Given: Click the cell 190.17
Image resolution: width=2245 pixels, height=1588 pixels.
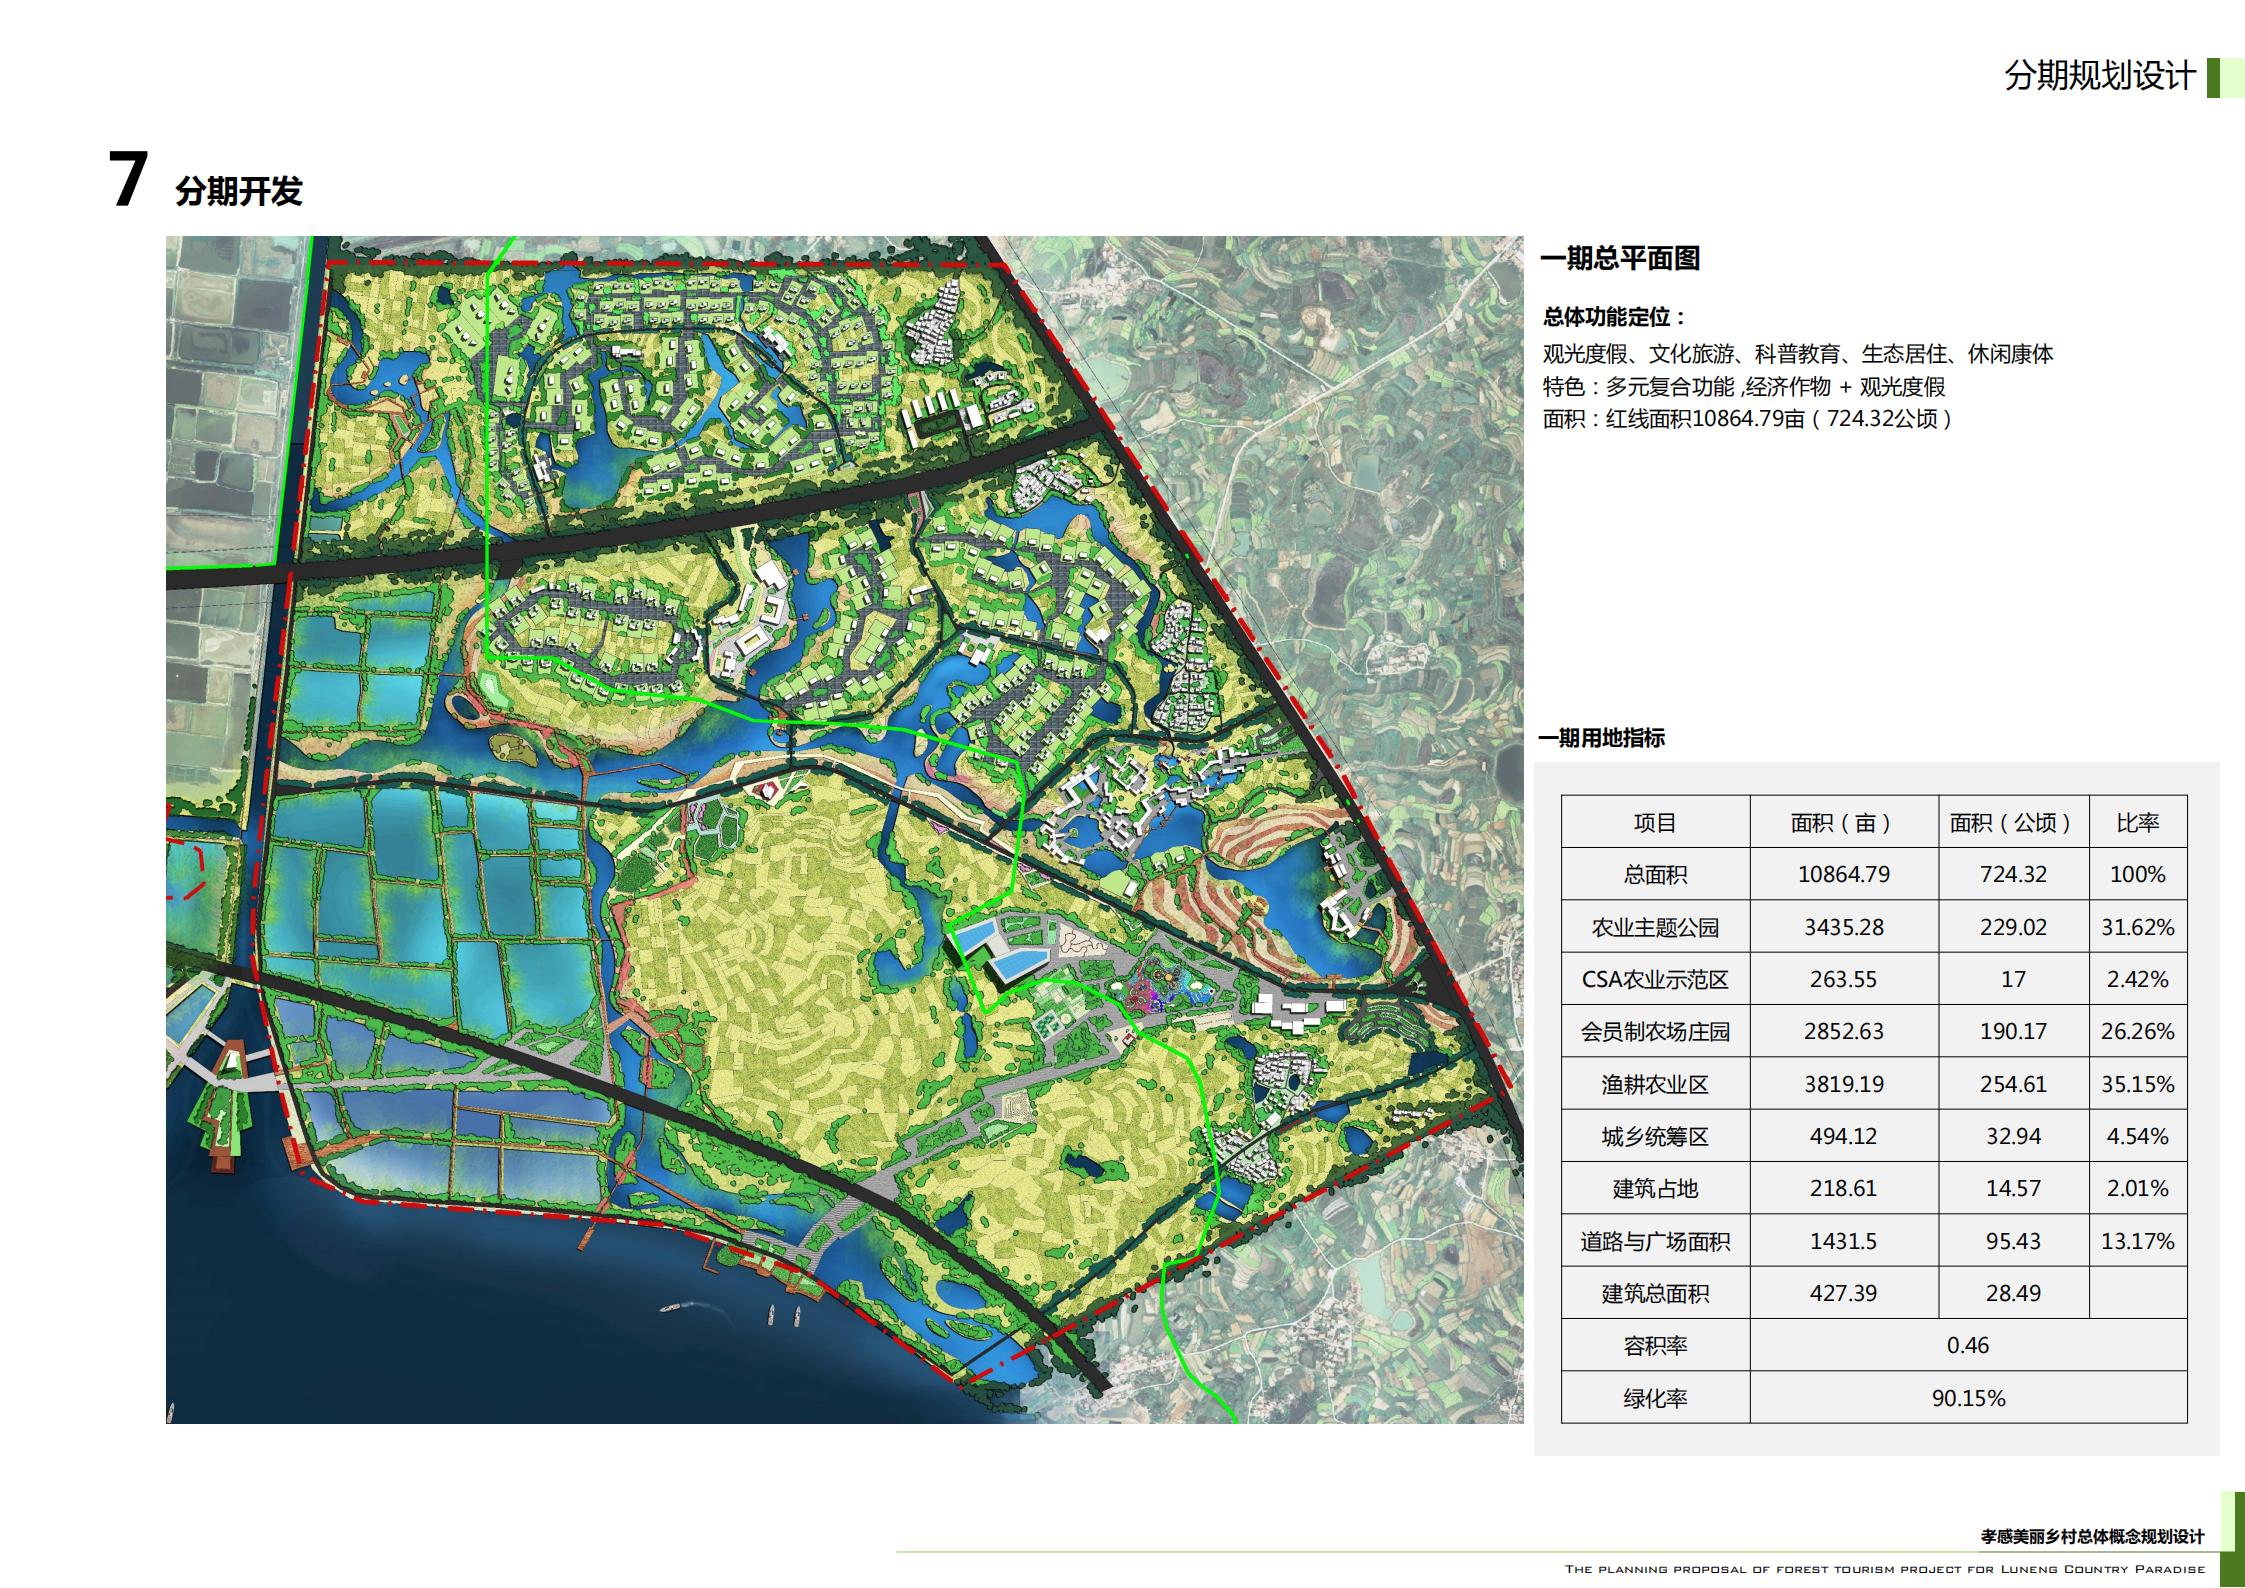Looking at the screenshot, I should tap(2013, 1032).
